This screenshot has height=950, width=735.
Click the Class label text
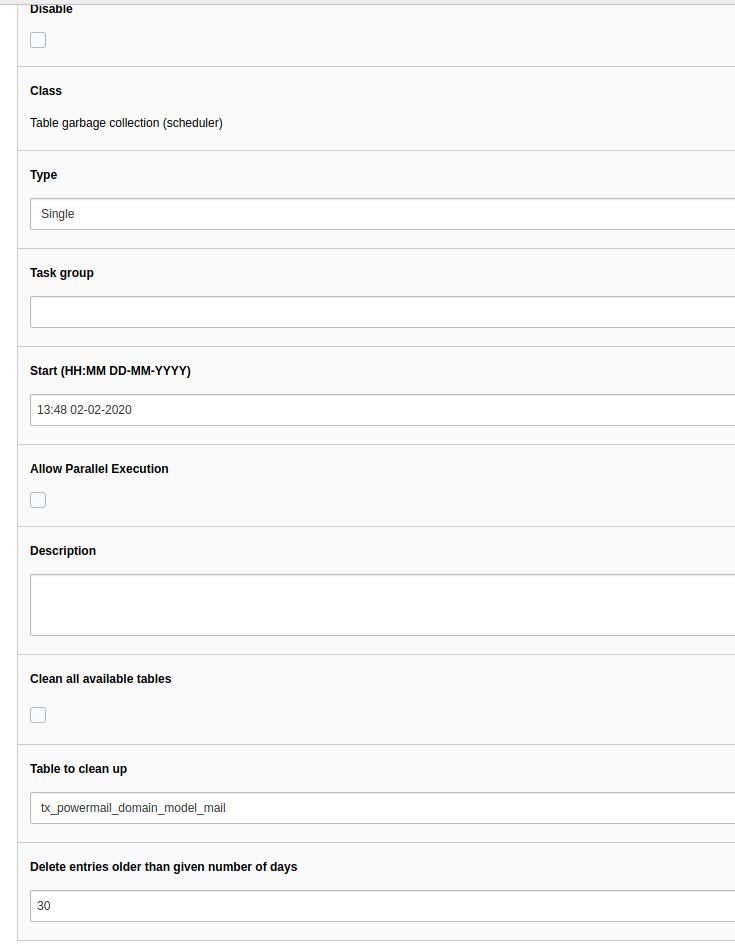coord(45,90)
